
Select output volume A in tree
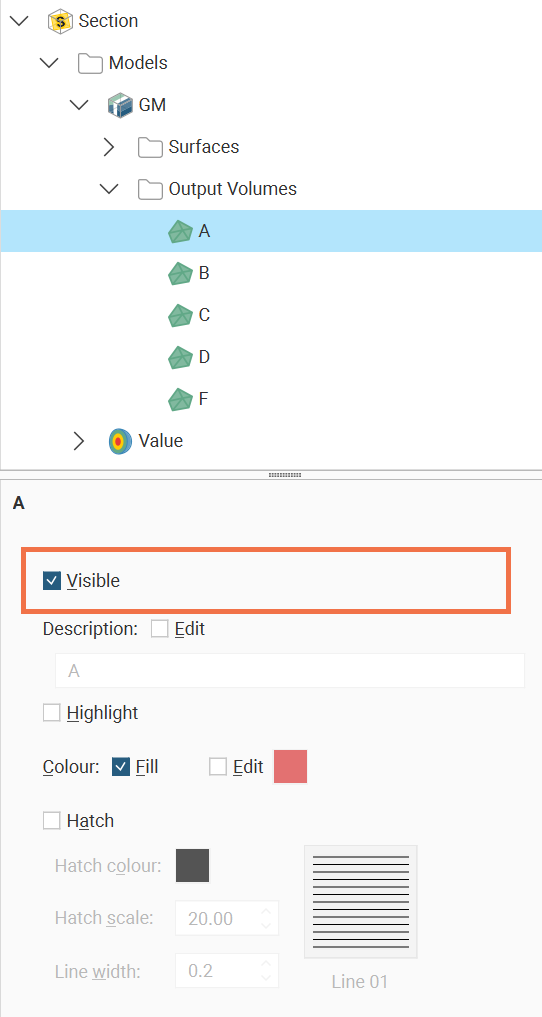coord(271,231)
